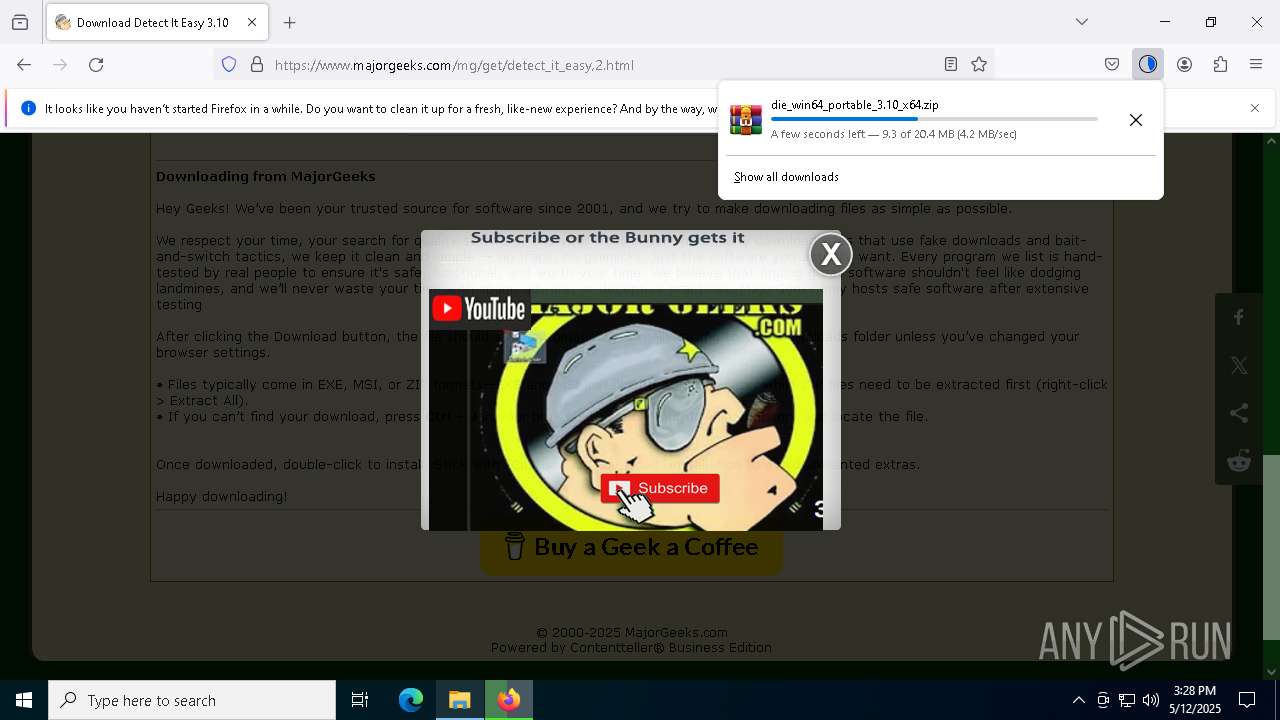Toggle the downloads panel toolbar button

click(x=1148, y=65)
